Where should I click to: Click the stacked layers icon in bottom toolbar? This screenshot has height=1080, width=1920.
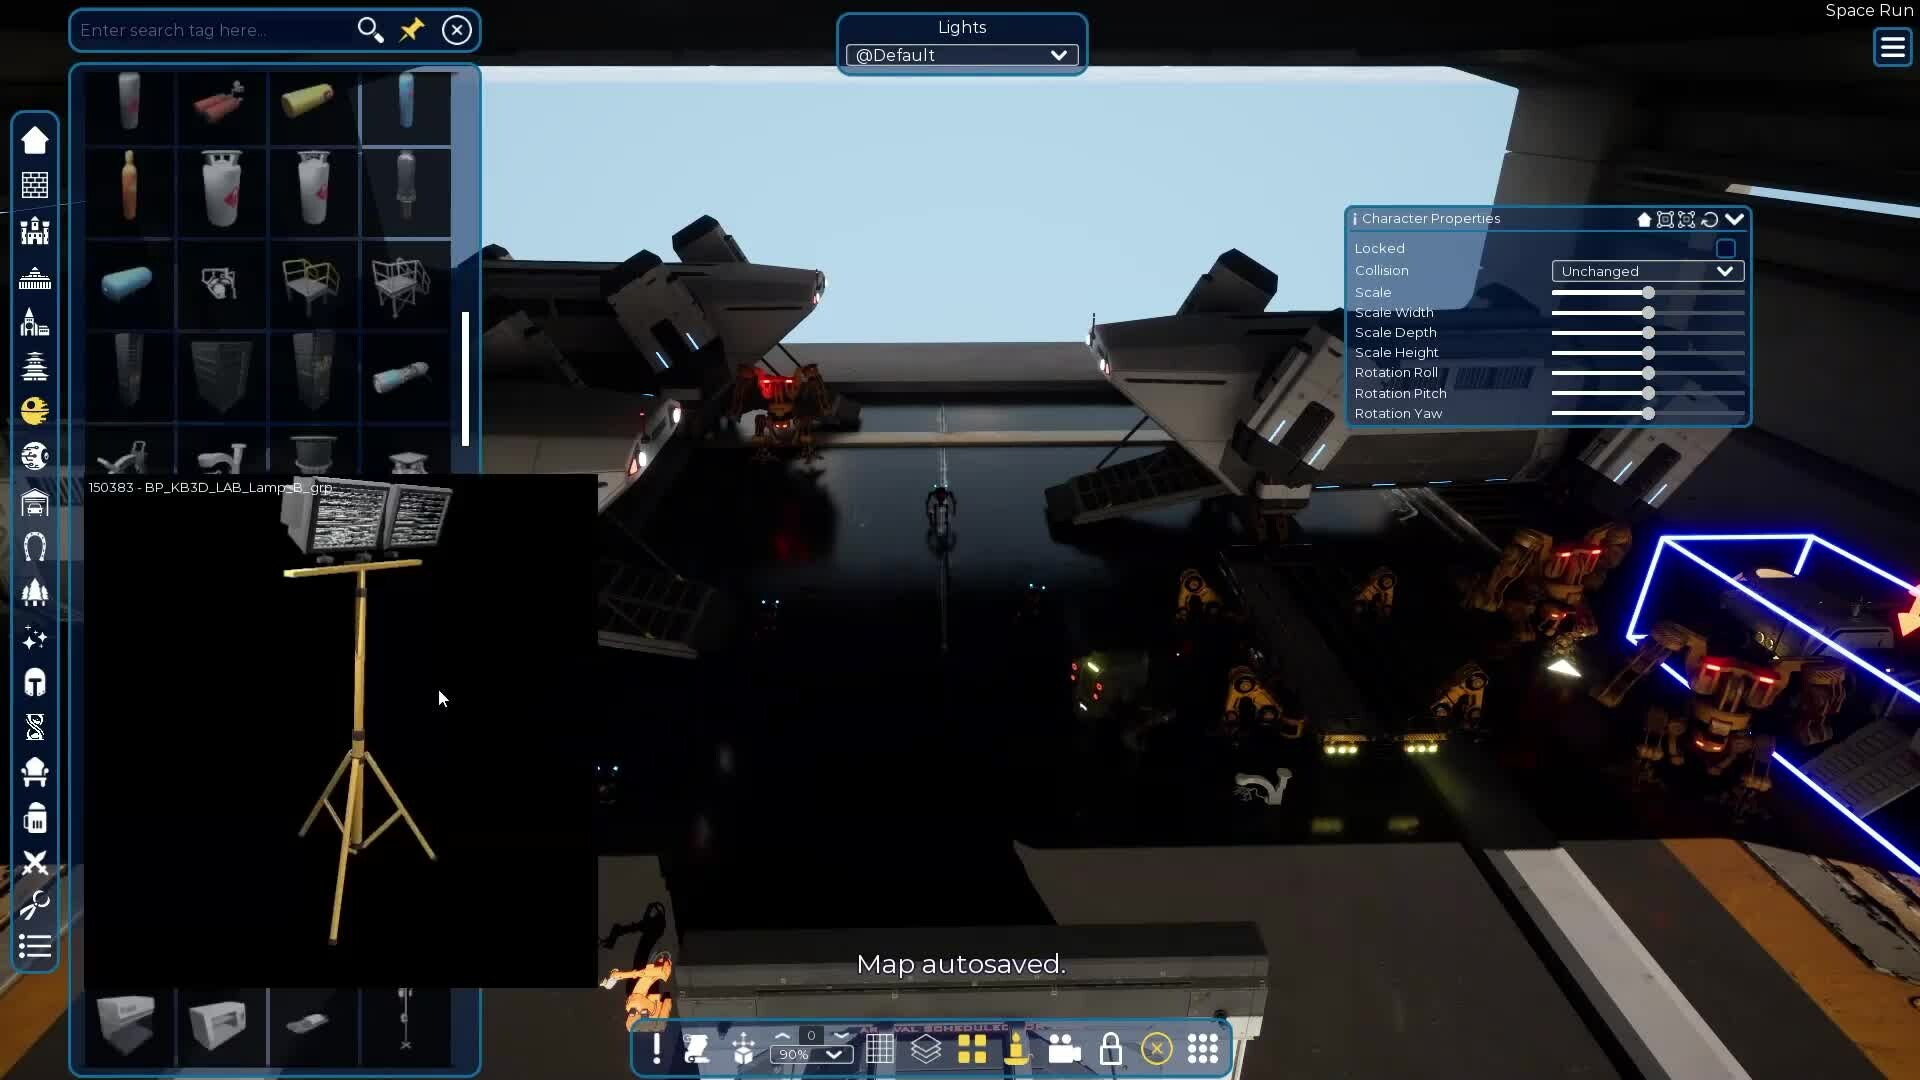[926, 1049]
